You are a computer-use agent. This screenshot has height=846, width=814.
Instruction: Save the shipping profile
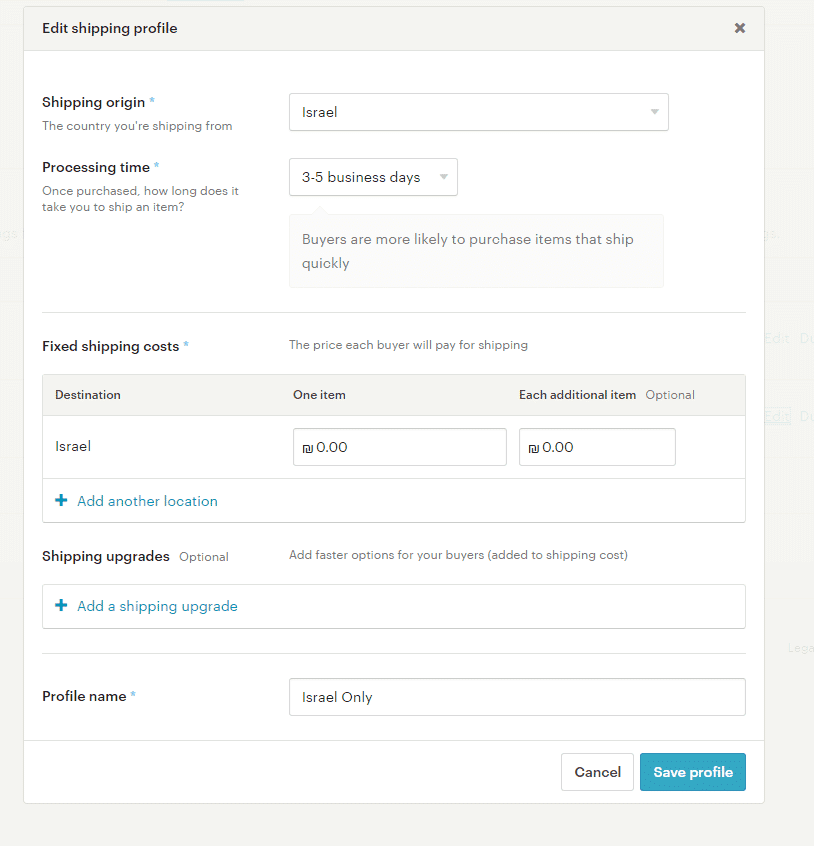[692, 772]
